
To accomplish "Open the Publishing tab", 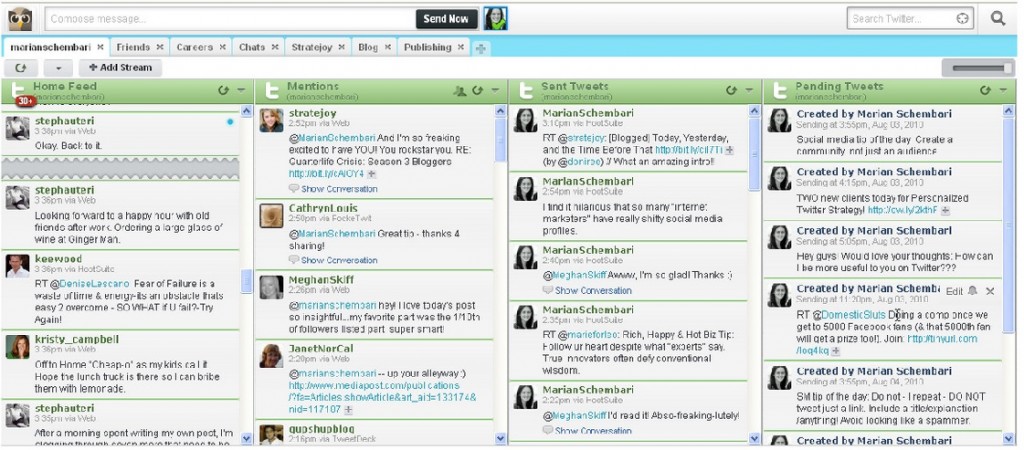I will [427, 47].
